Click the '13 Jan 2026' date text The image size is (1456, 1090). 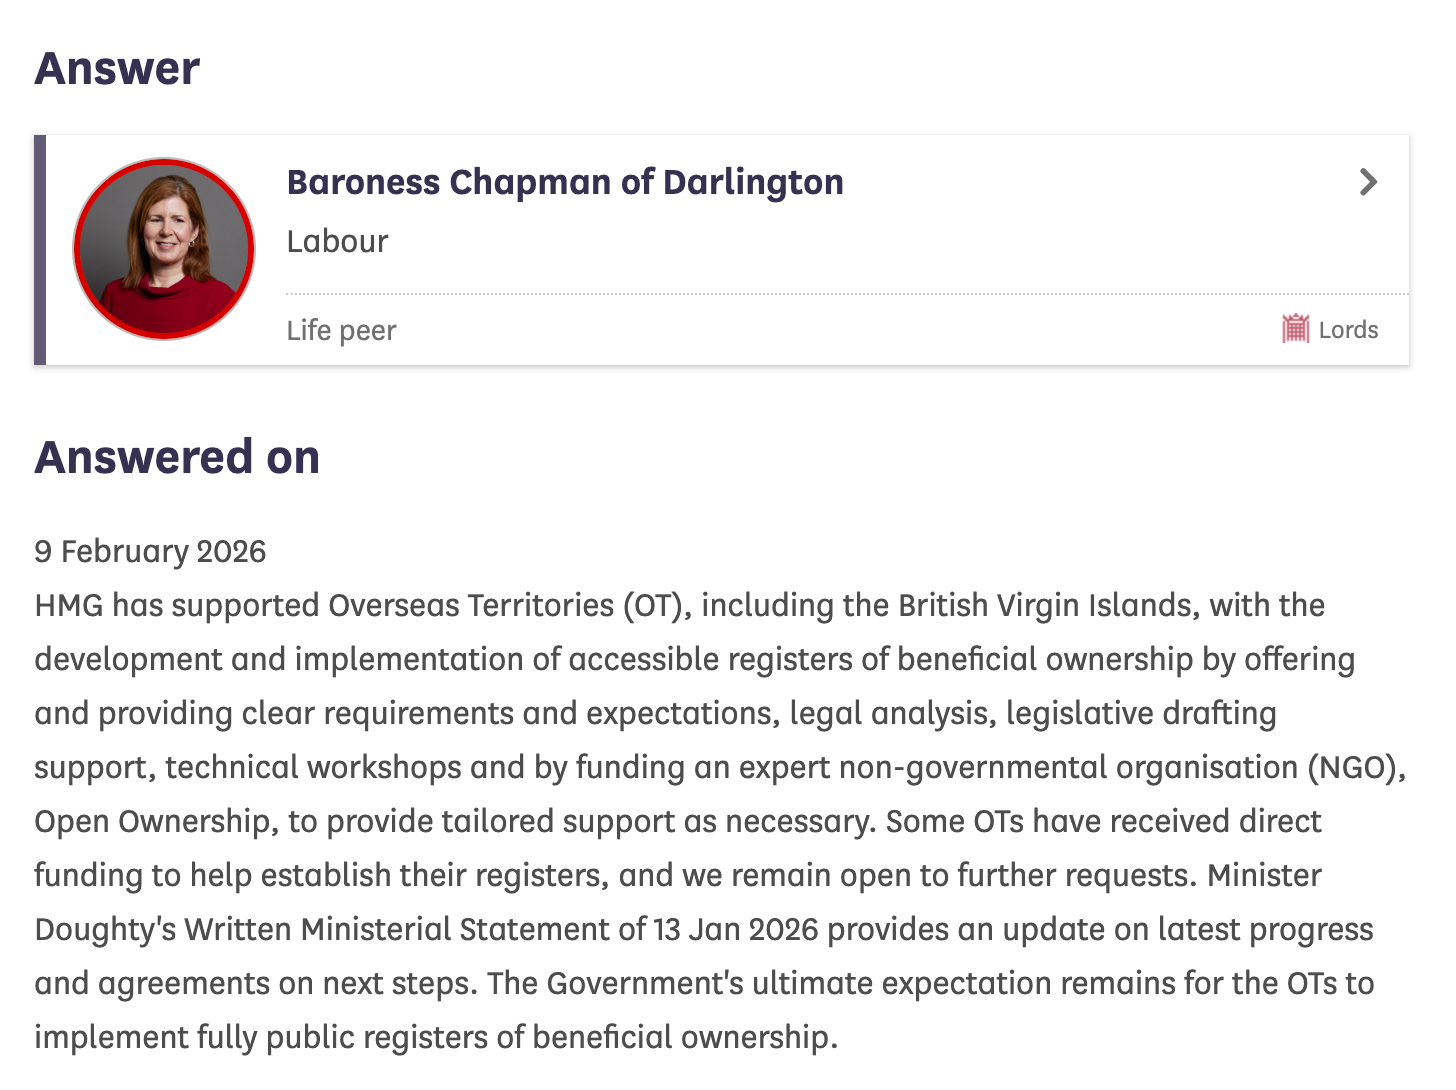(x=735, y=930)
